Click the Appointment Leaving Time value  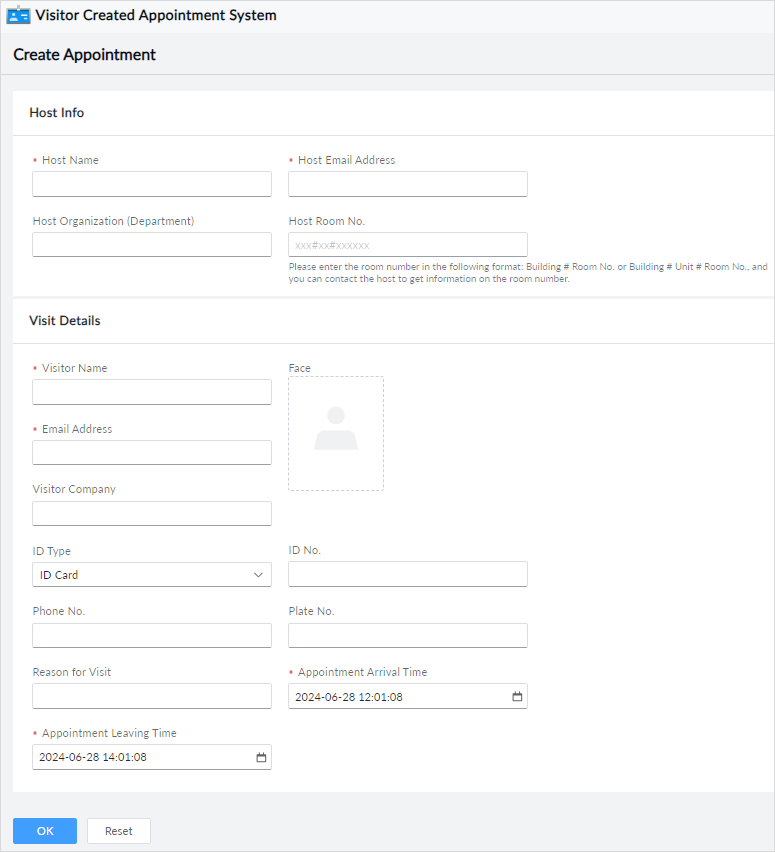coord(94,758)
